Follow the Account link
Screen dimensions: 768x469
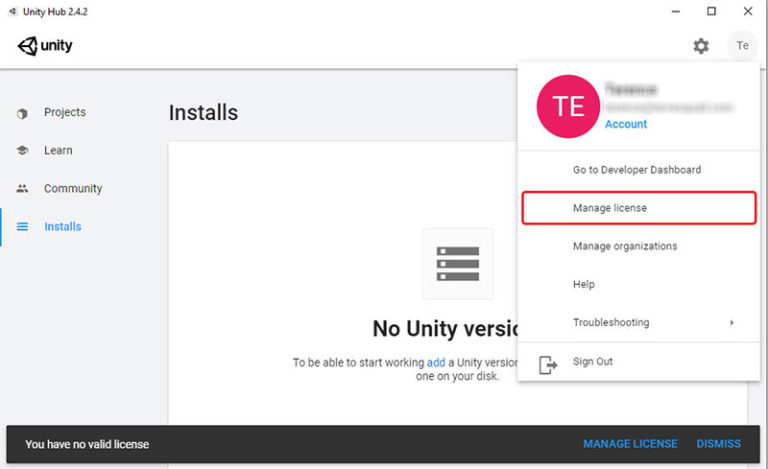click(x=625, y=124)
